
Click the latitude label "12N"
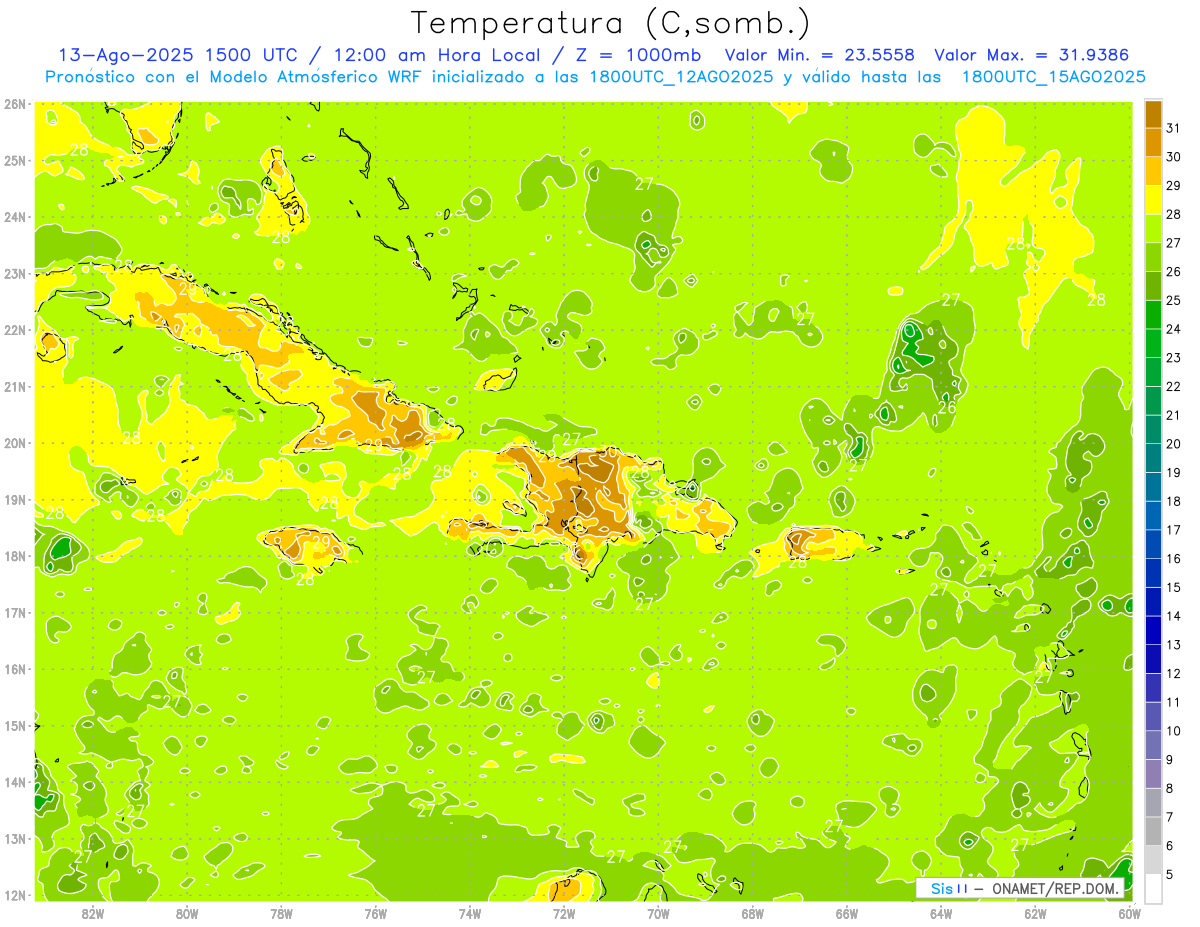pyautogui.click(x=15, y=895)
